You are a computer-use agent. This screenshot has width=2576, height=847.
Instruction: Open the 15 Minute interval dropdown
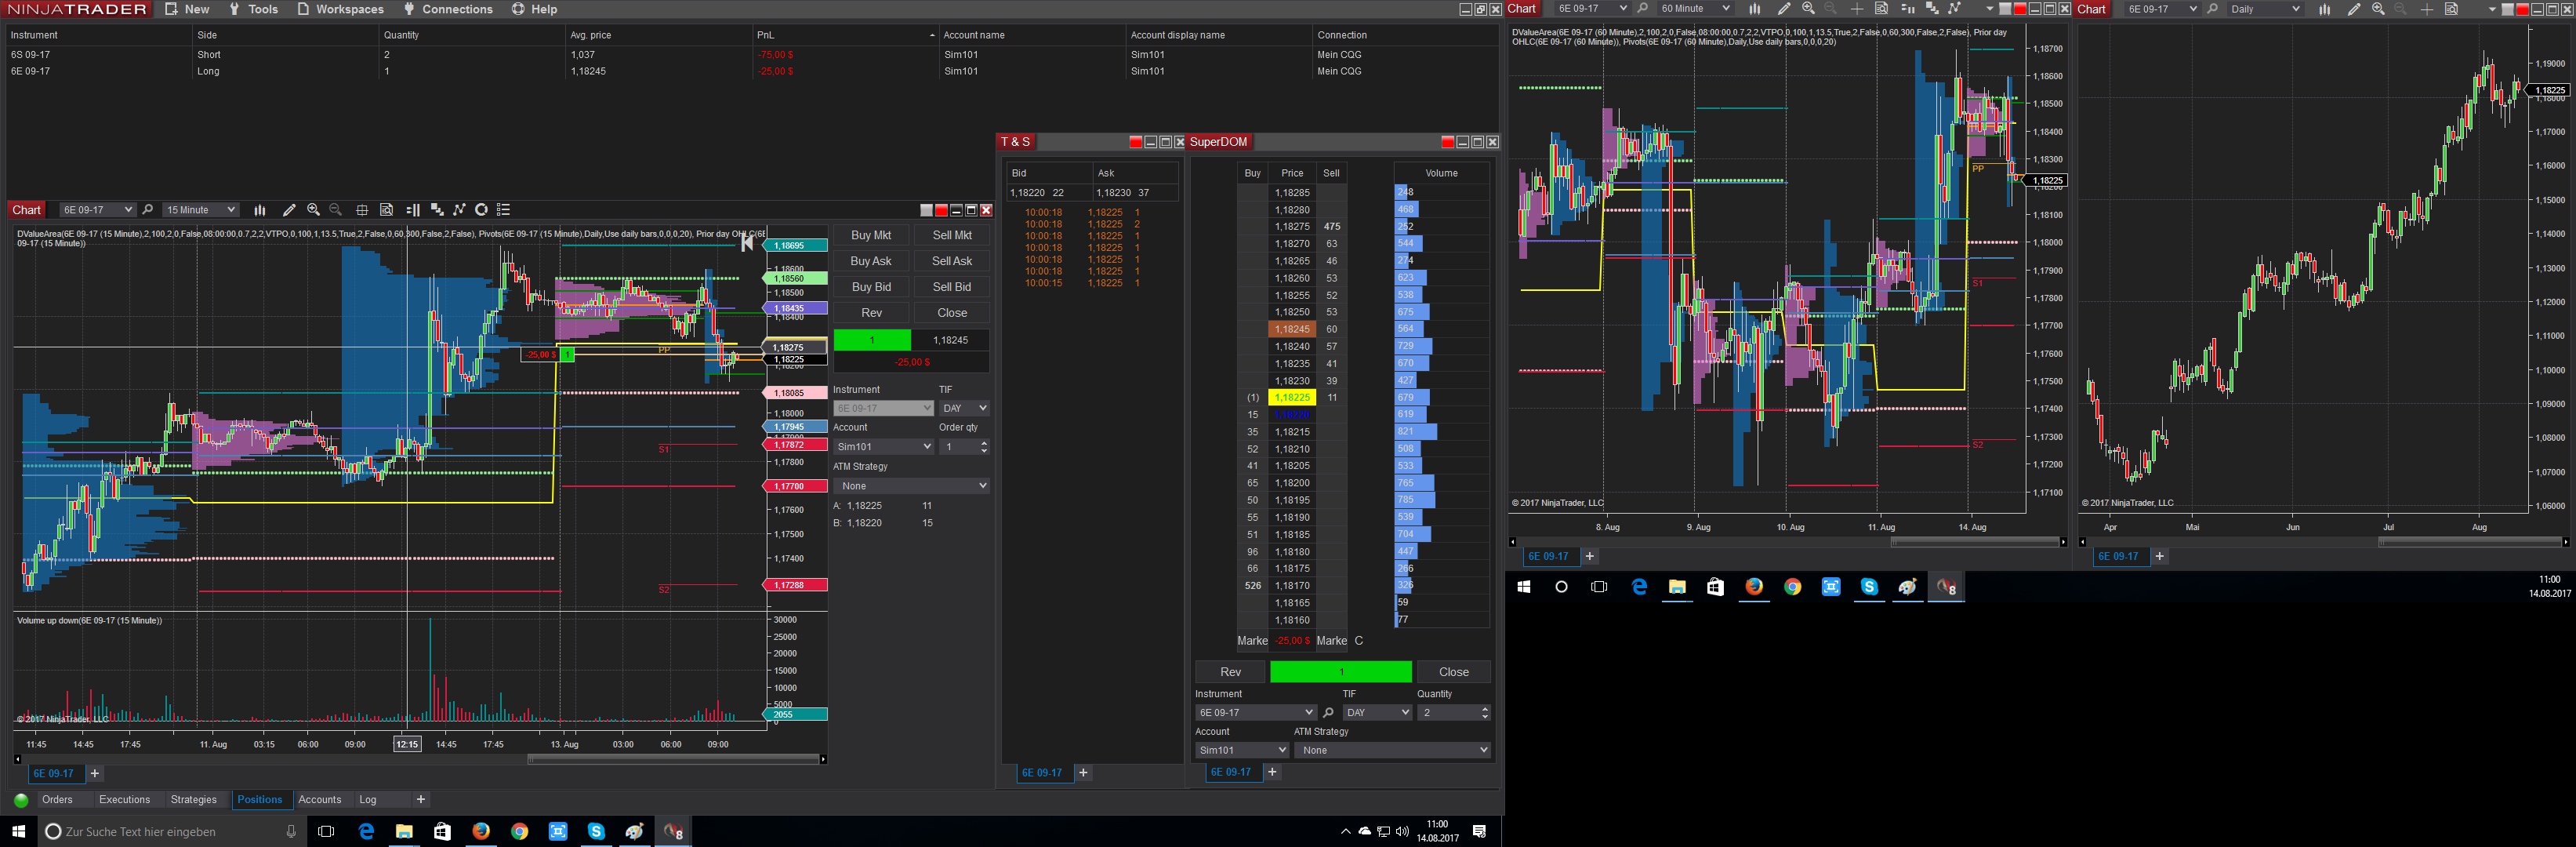200,210
